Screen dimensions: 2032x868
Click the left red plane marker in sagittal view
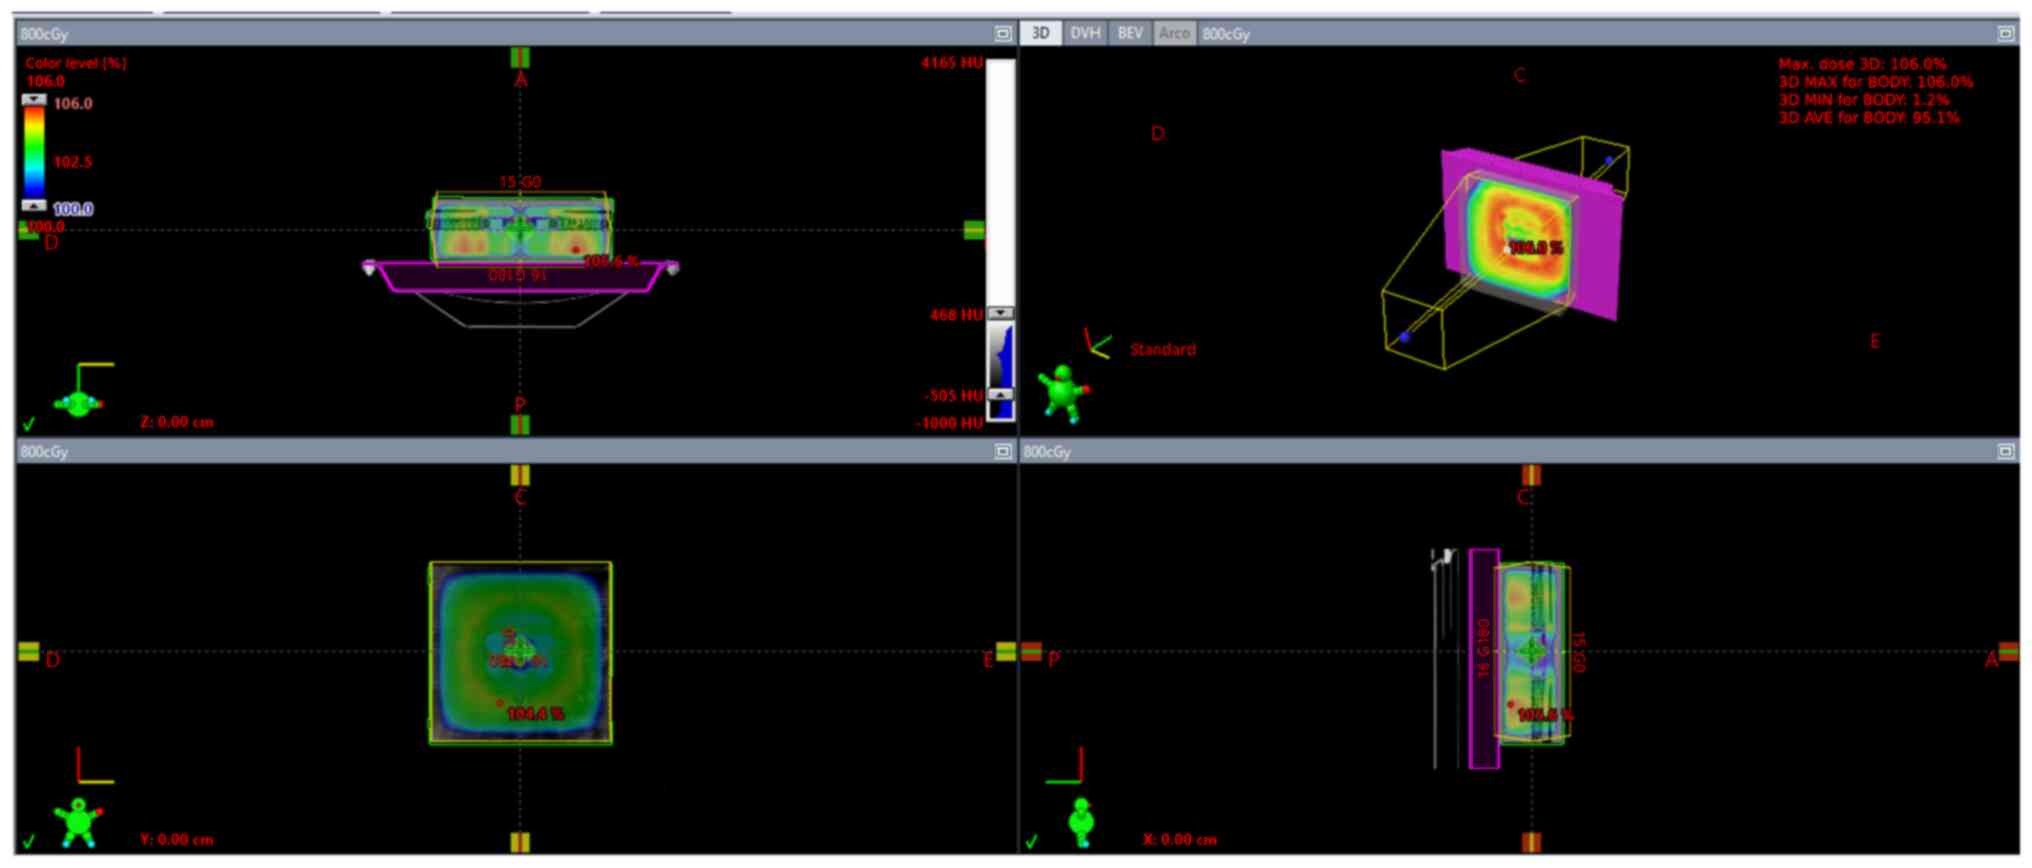[1032, 651]
